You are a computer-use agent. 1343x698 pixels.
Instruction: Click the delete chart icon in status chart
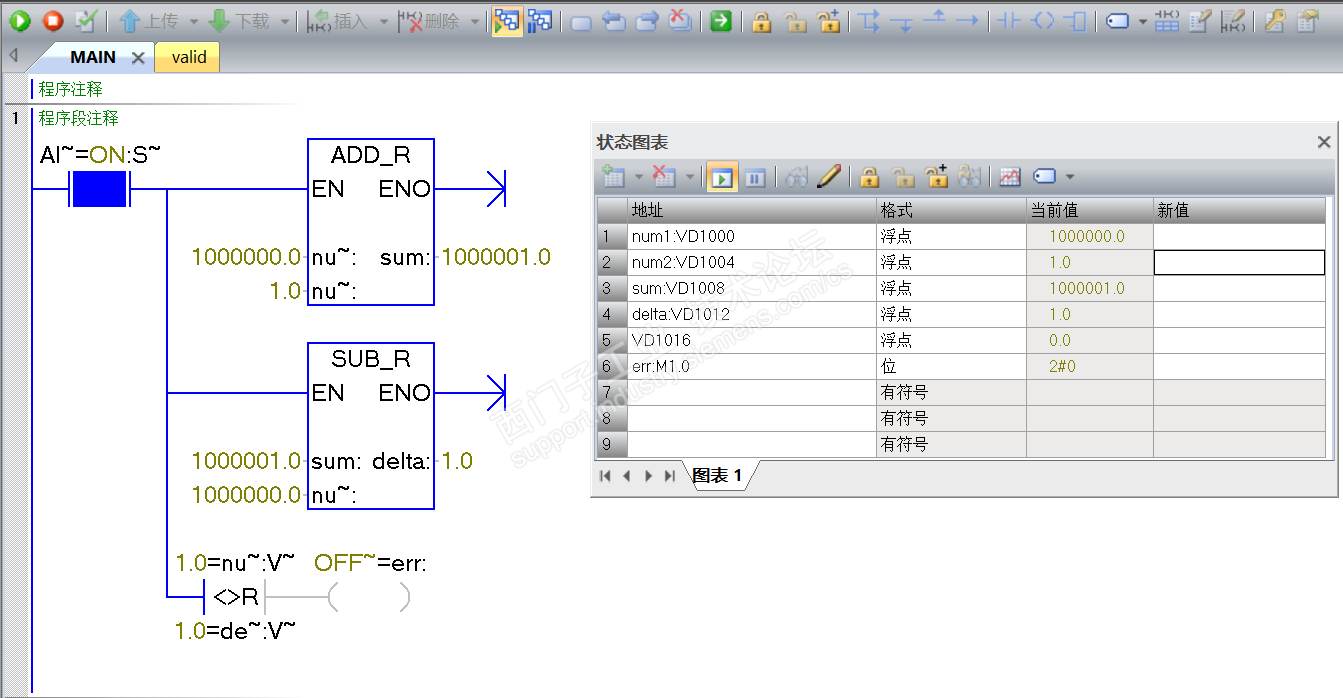663,177
